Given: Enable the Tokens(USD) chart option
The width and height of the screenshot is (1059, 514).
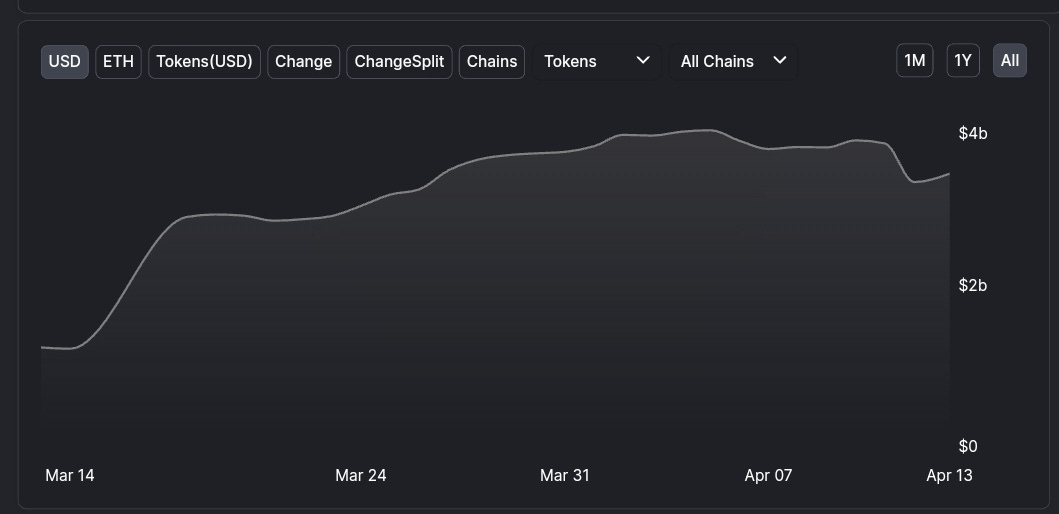Looking at the screenshot, I should pyautogui.click(x=204, y=61).
